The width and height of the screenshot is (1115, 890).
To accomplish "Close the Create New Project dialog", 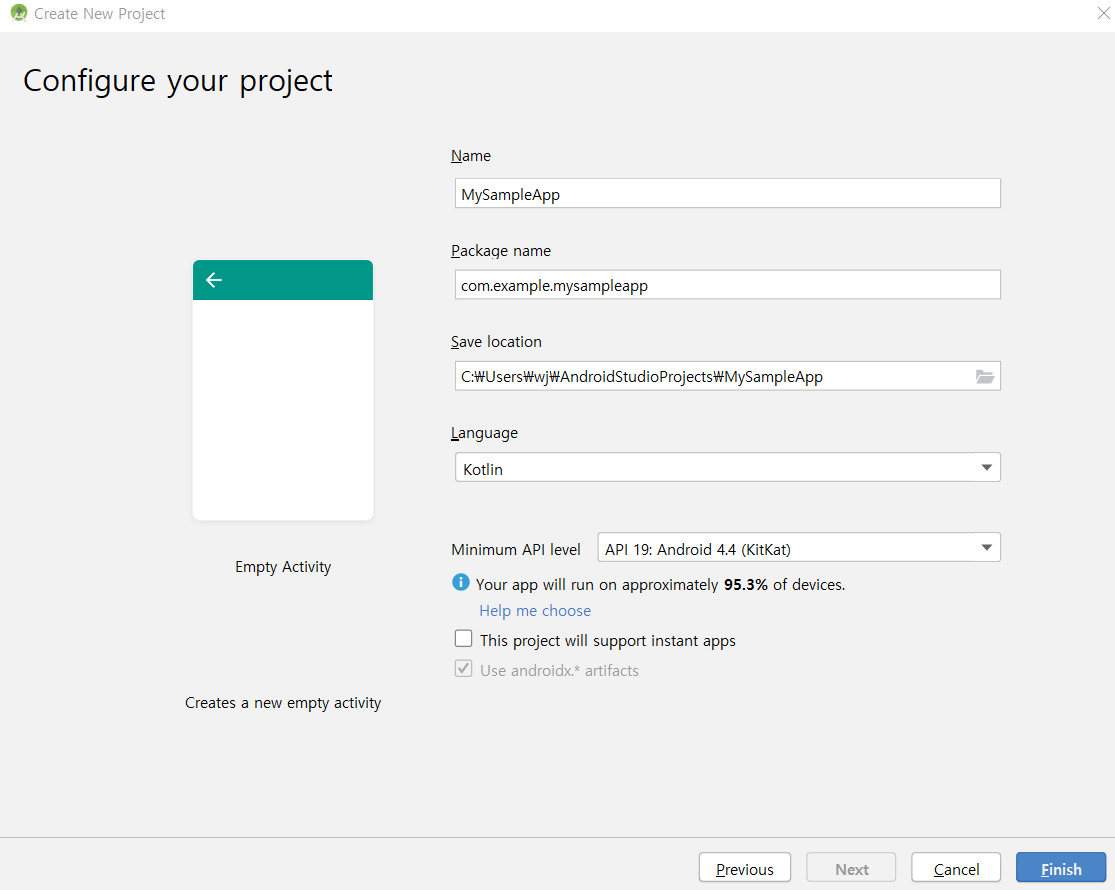I will coord(1103,14).
